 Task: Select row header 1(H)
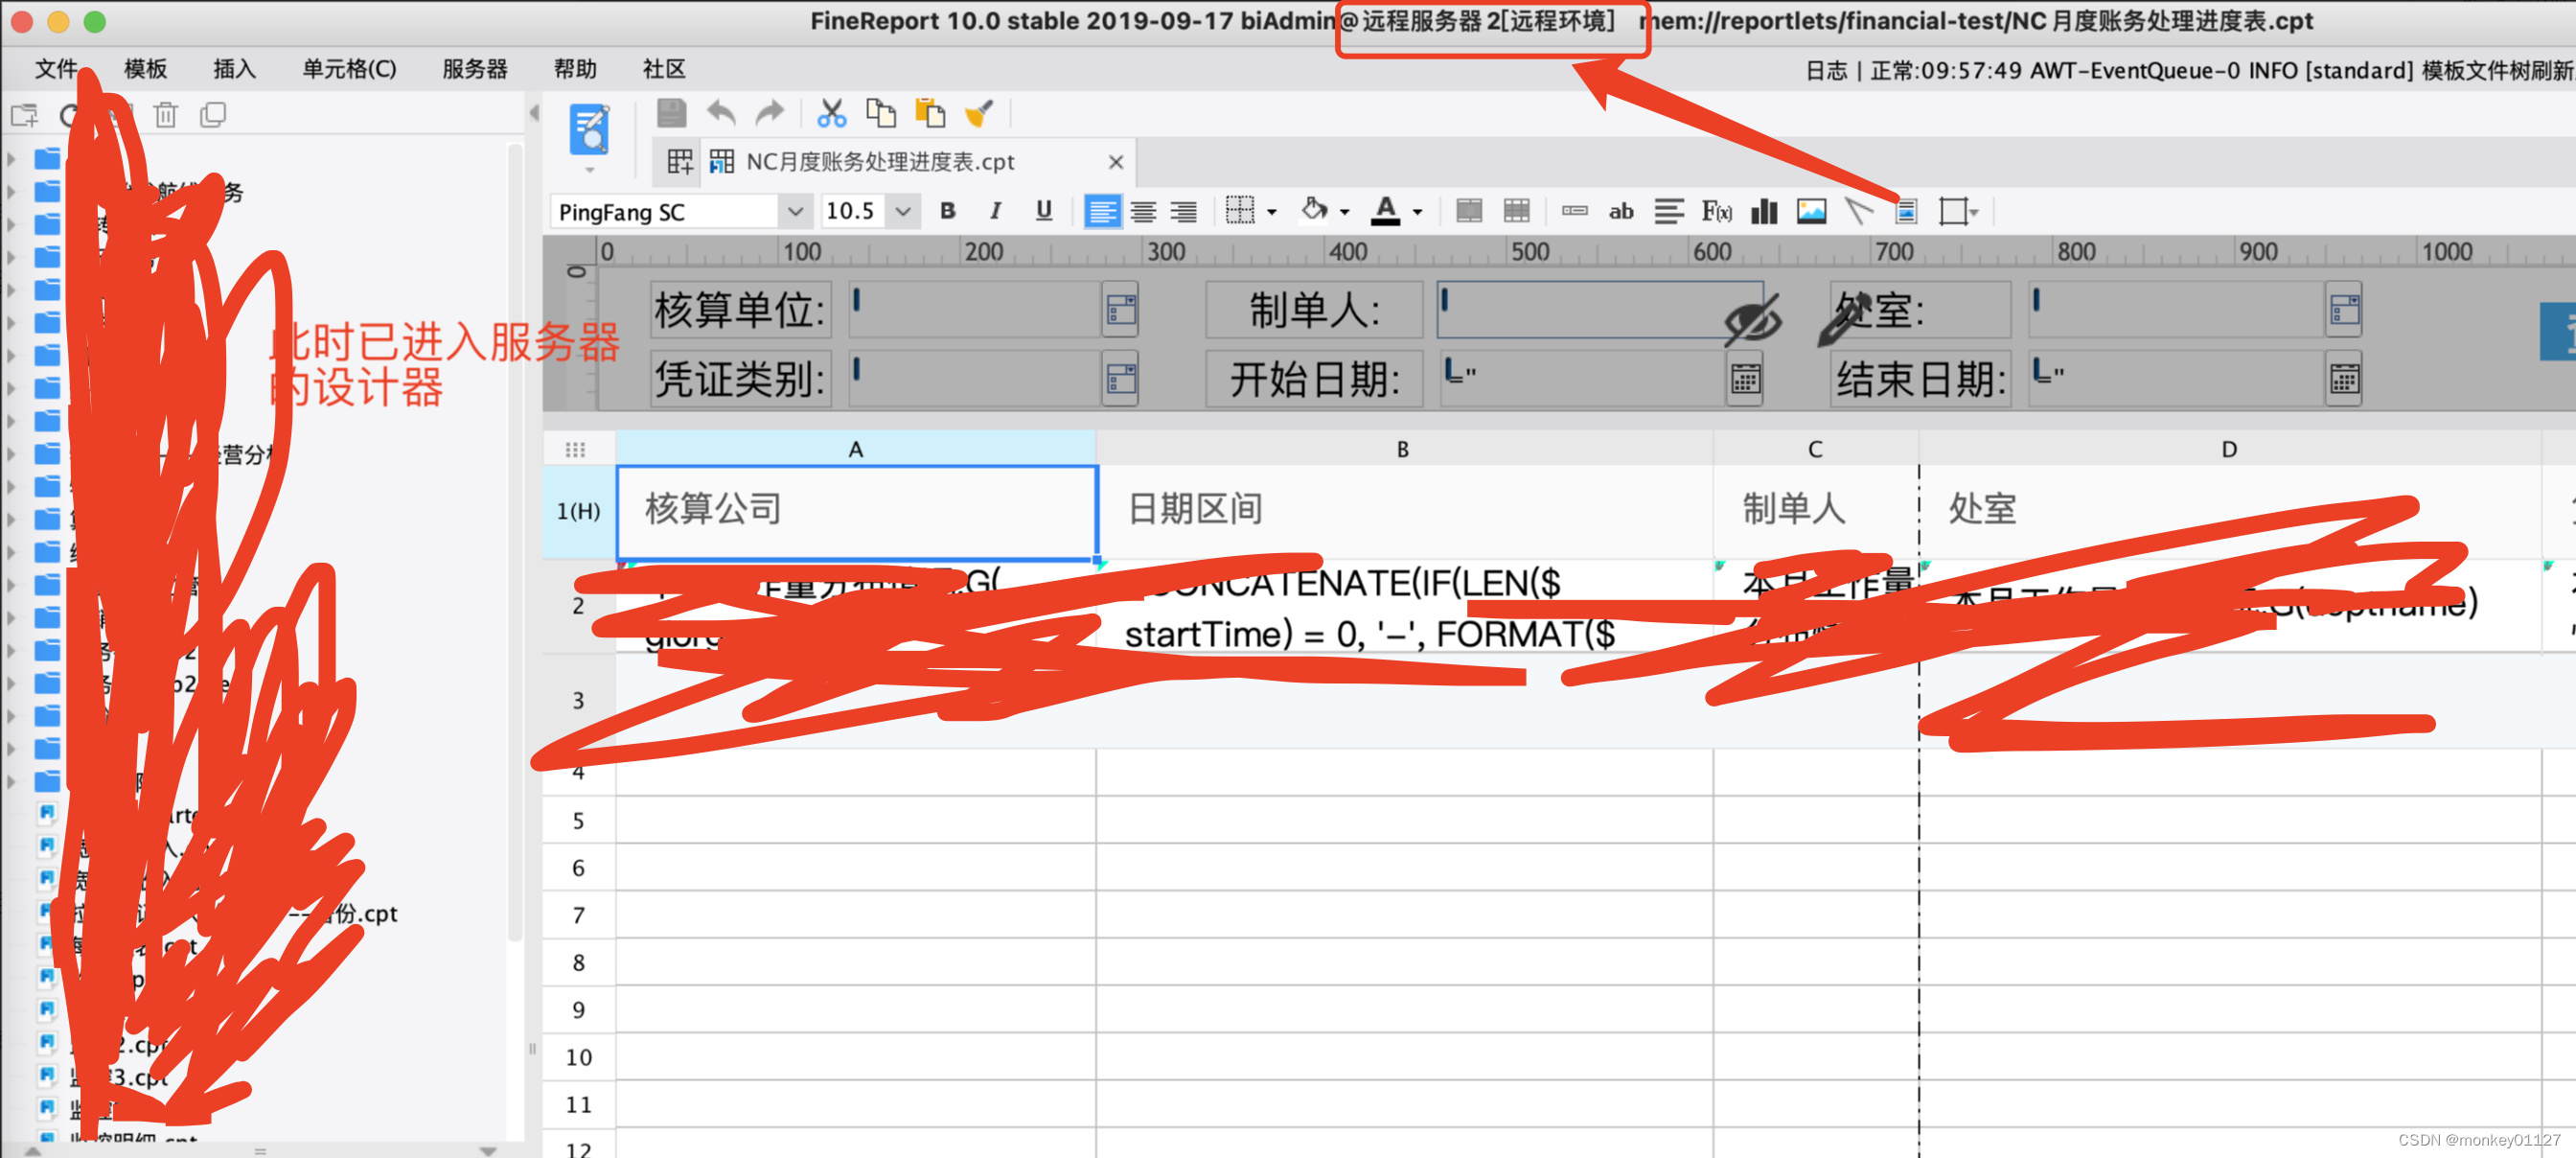point(578,511)
